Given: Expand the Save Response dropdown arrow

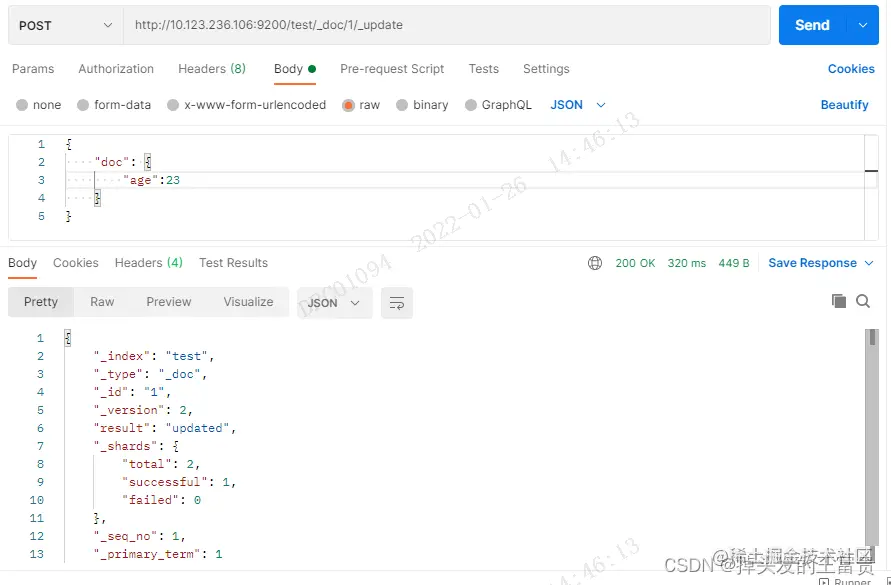Looking at the screenshot, I should pyautogui.click(x=869, y=263).
